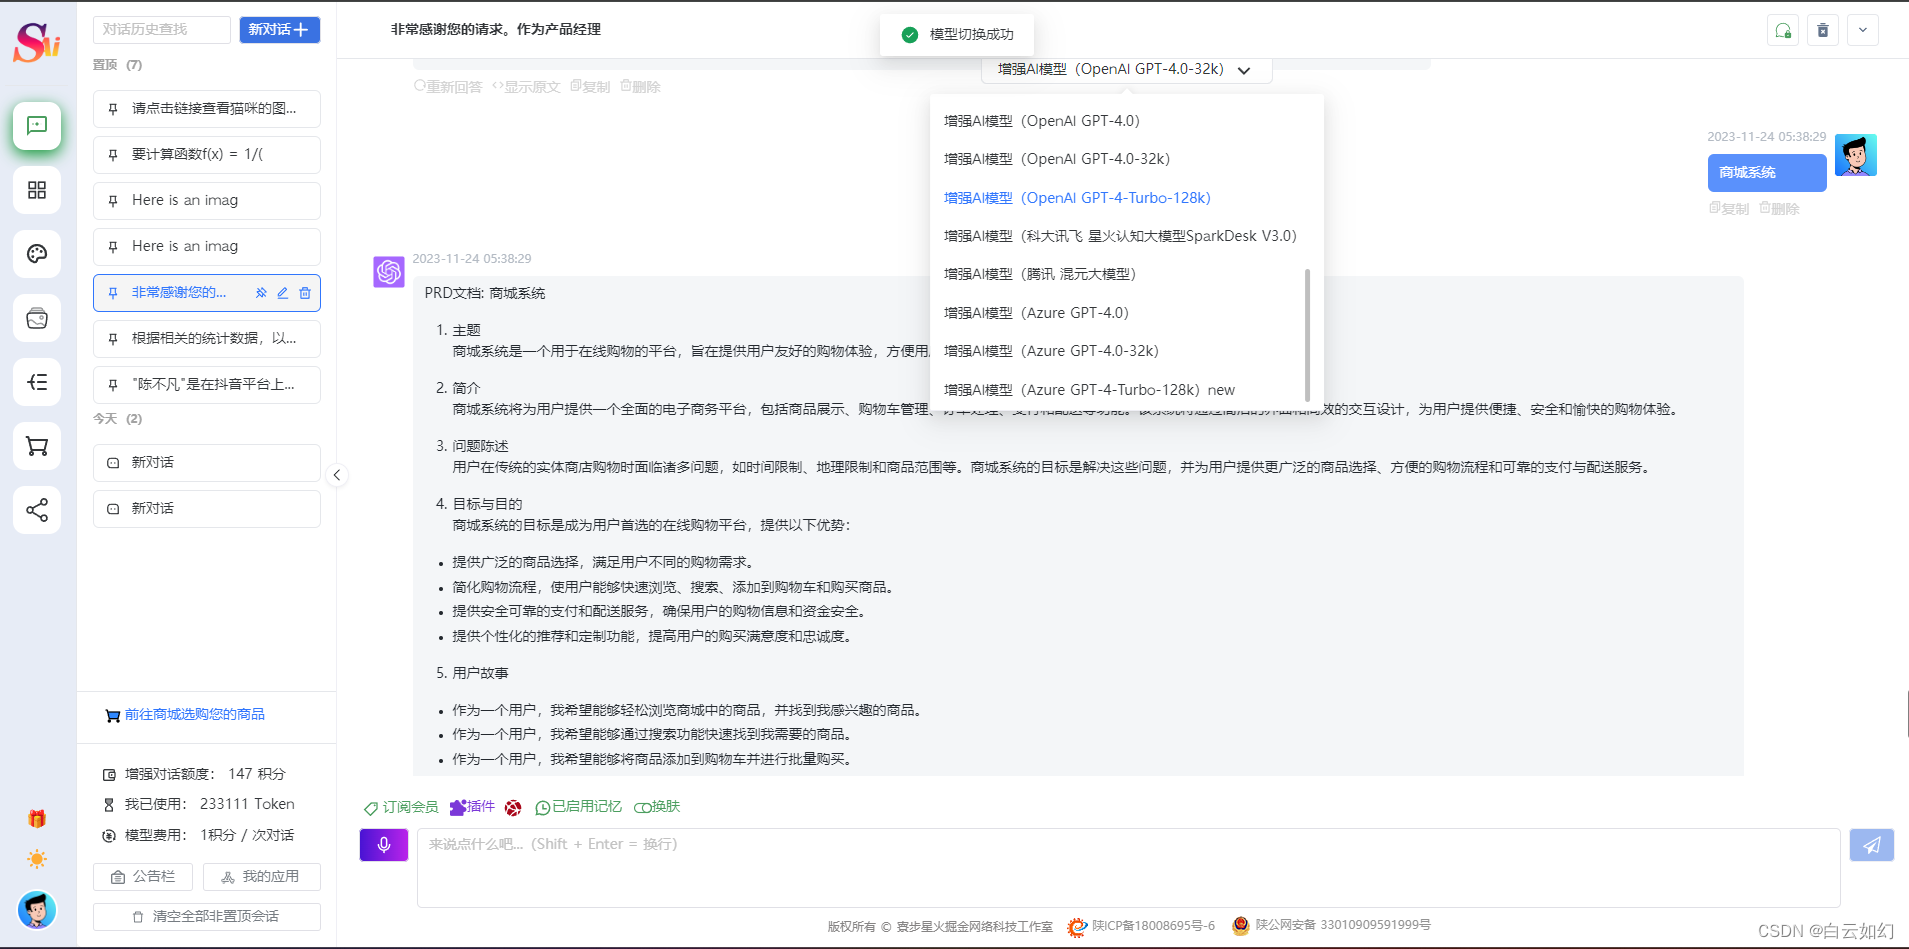The height and width of the screenshot is (949, 1909).
Task: Open pinned chat "陈不凡"是在抖音平台上
Action: click(x=207, y=385)
